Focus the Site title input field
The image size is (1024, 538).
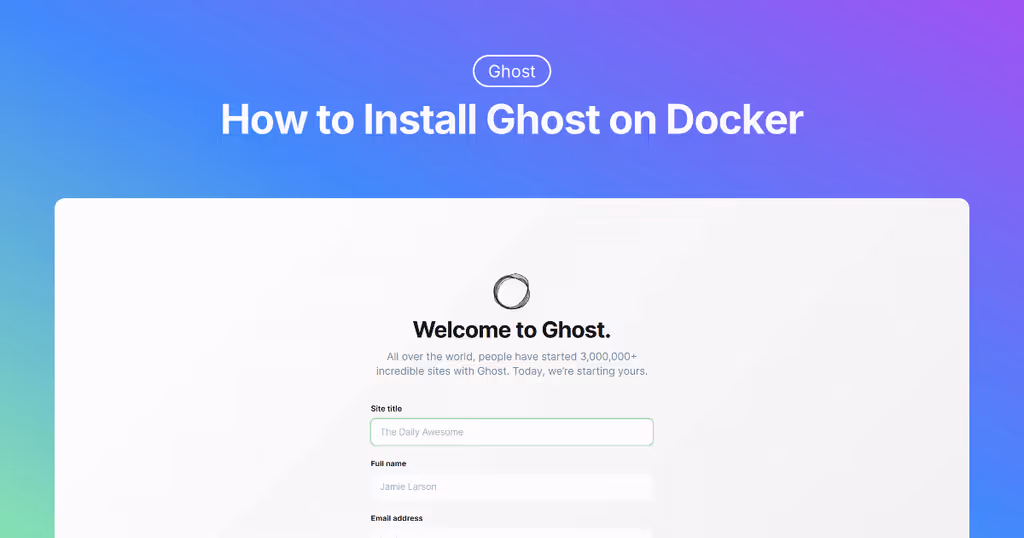click(511, 432)
